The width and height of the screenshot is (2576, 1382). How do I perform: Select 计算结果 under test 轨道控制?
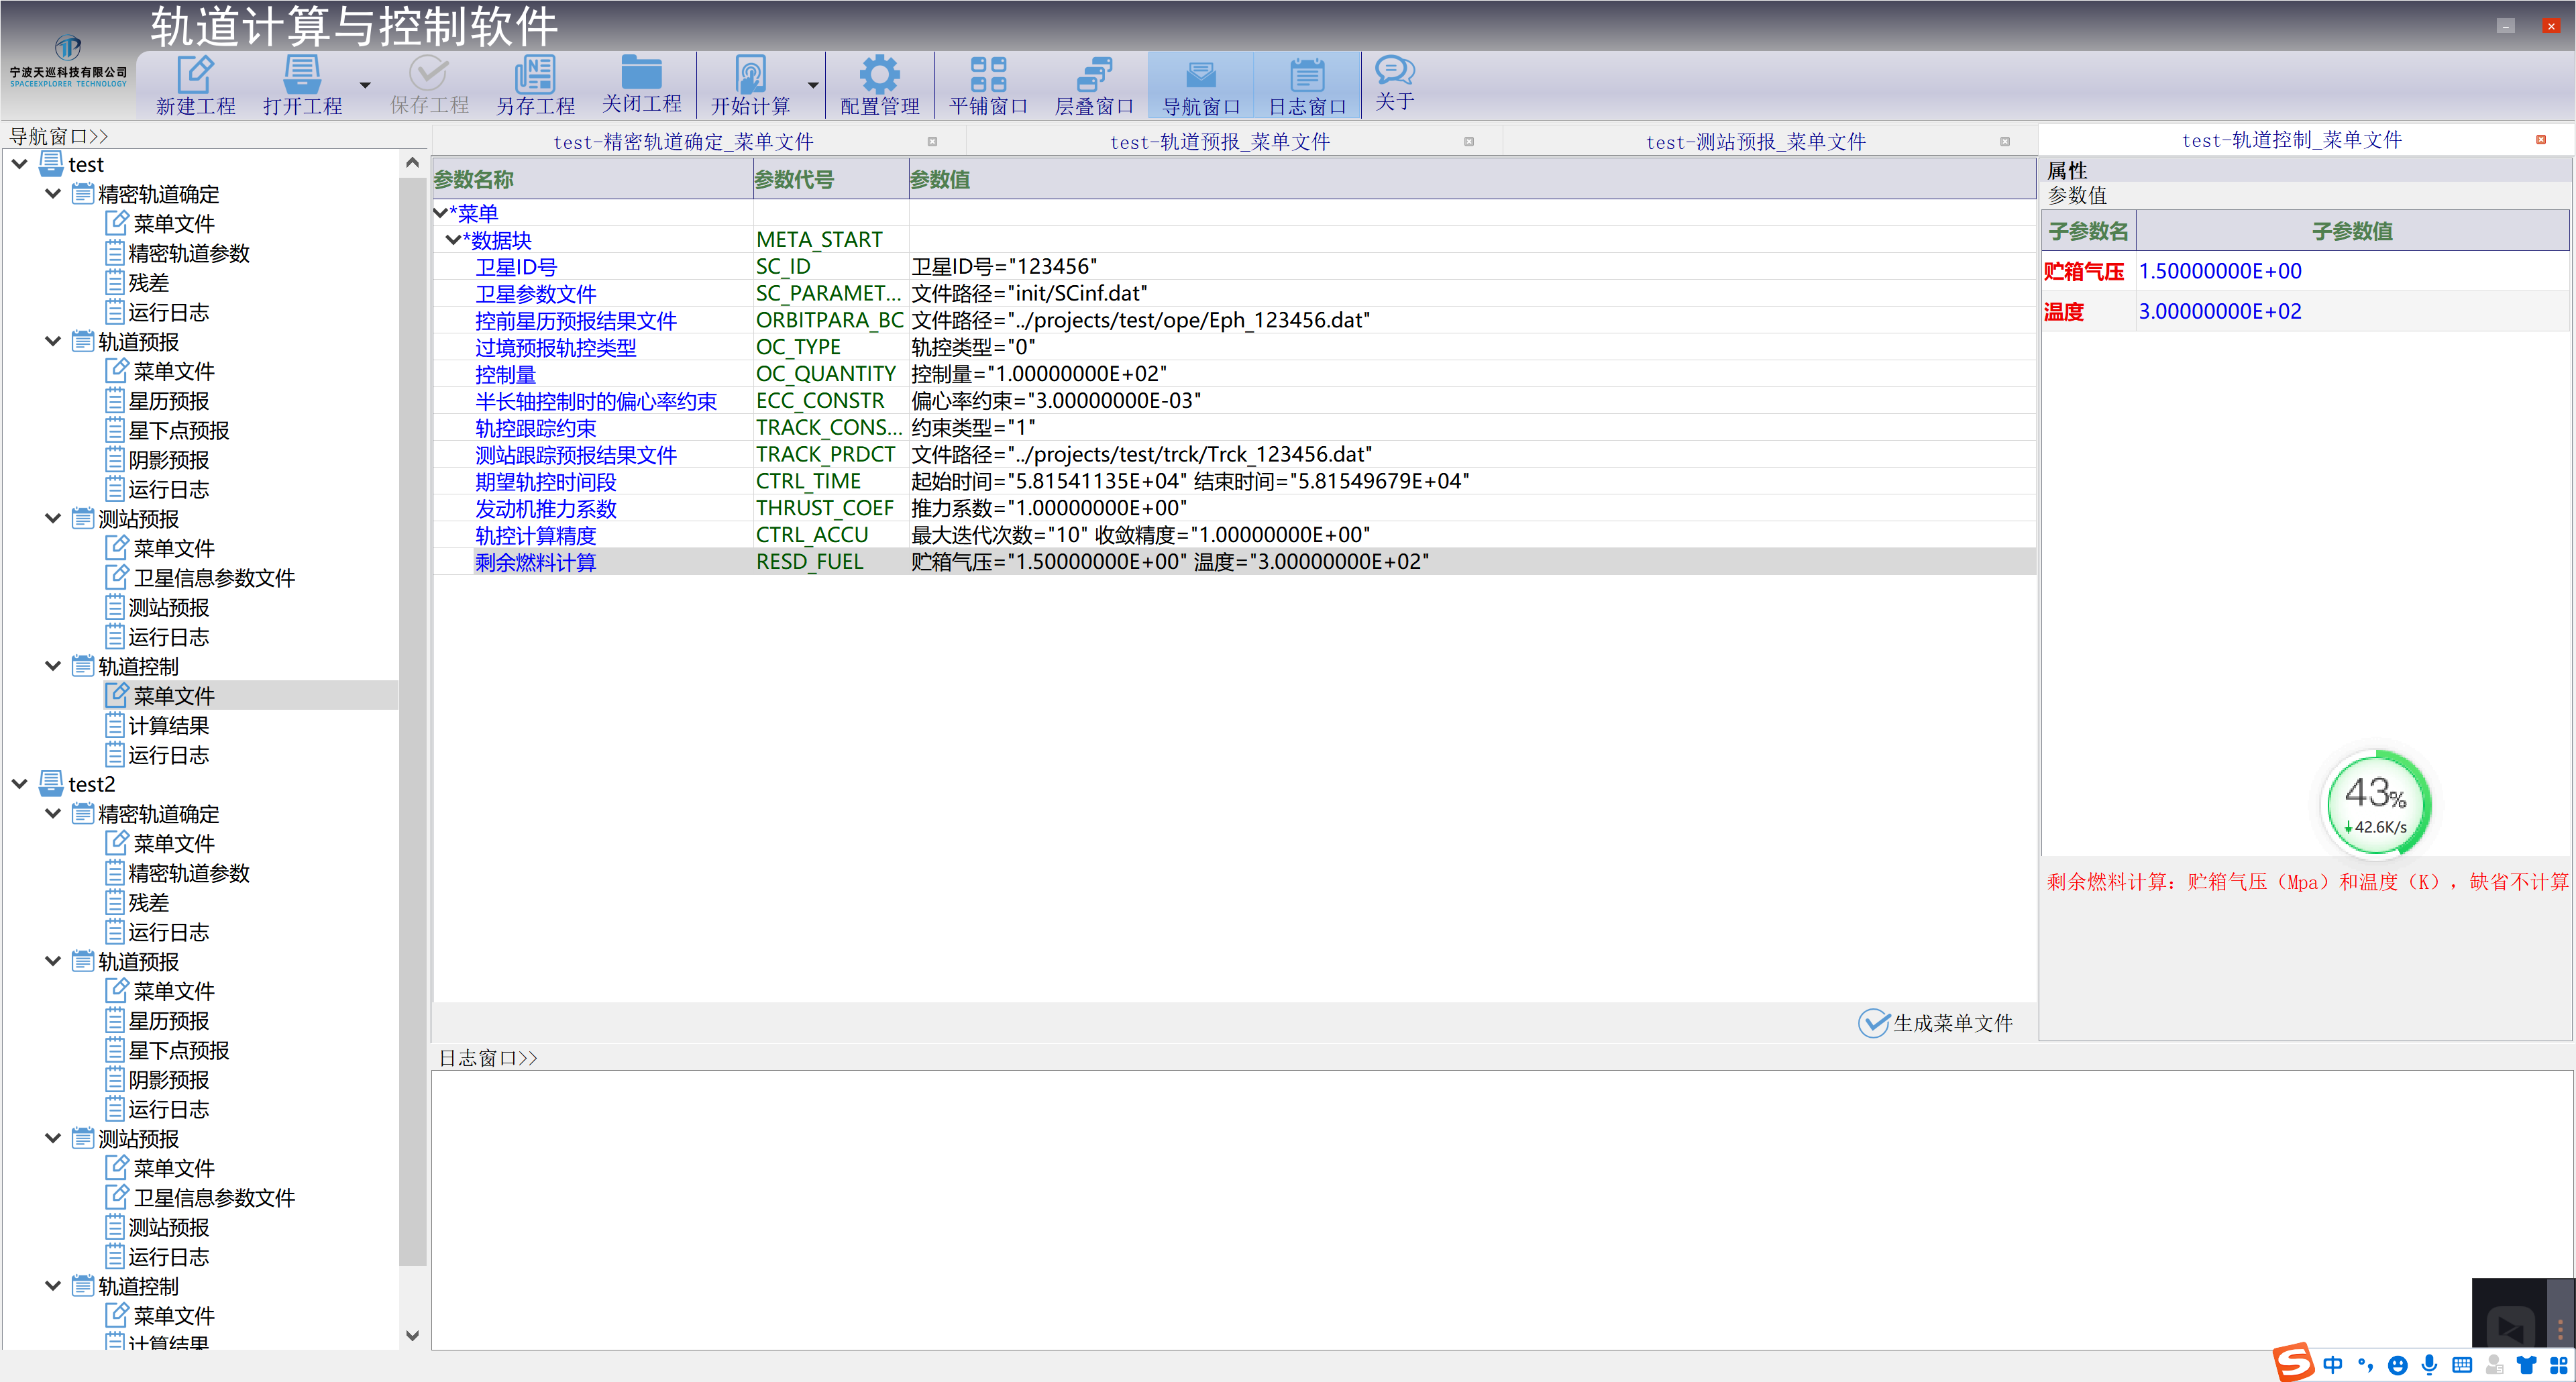(168, 725)
